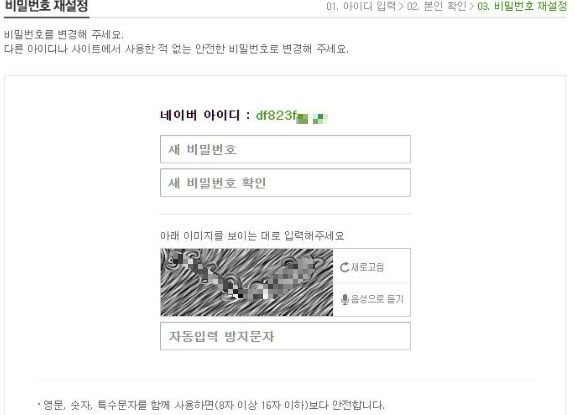
Task: Click the password tip about 영문, 숫자, 특수문자
Action: 212,405
